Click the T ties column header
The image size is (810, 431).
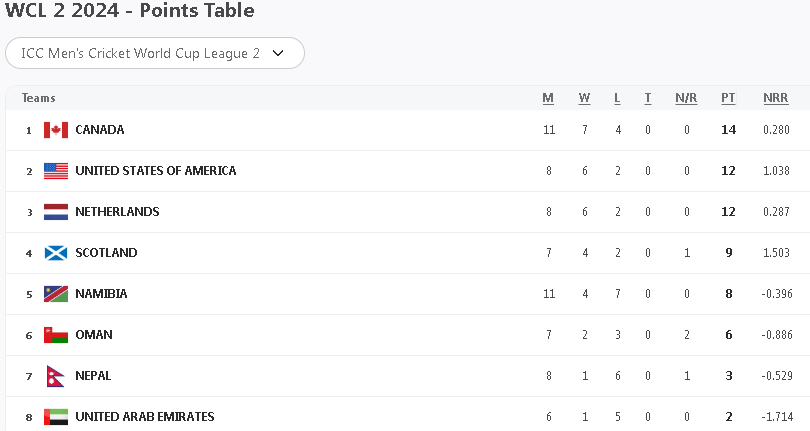tap(648, 98)
